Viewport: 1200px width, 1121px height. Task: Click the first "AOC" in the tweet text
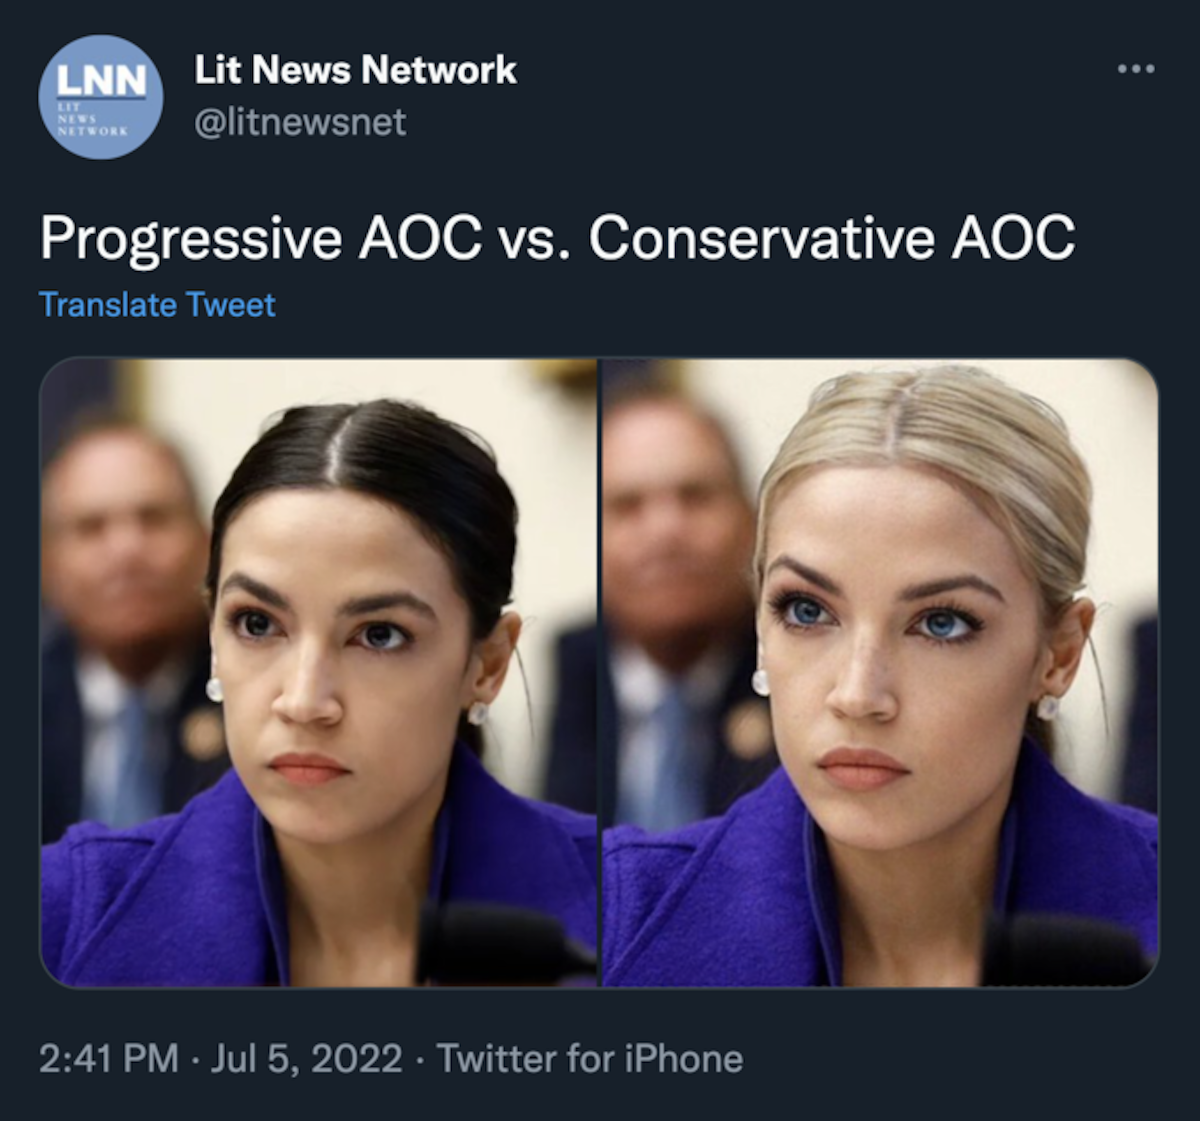click(420, 239)
